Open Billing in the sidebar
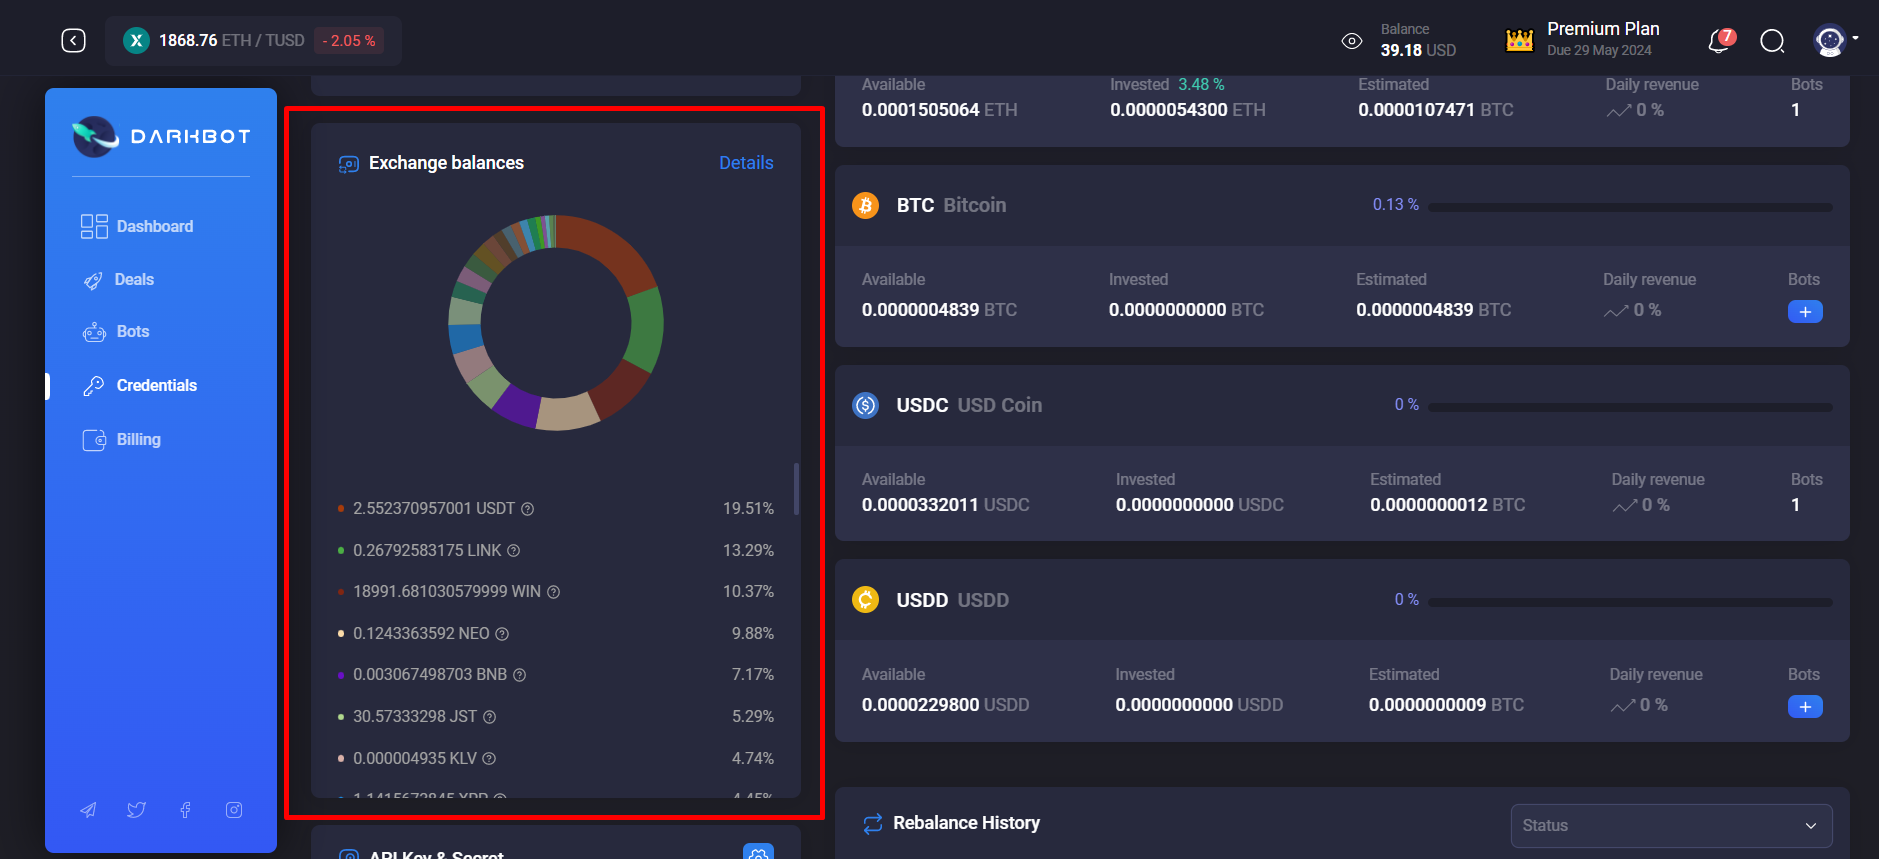This screenshot has height=859, width=1879. pos(122,439)
